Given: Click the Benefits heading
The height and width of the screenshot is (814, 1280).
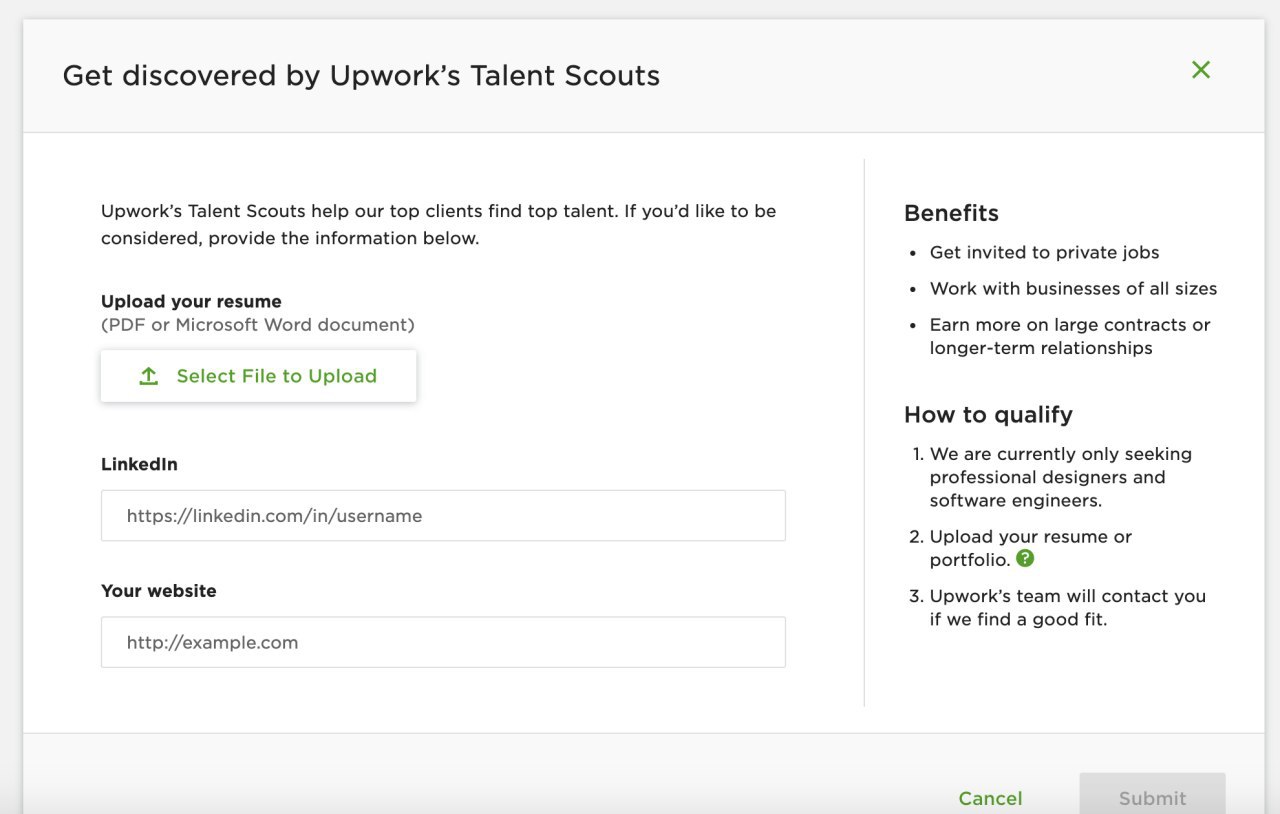Looking at the screenshot, I should tap(951, 213).
